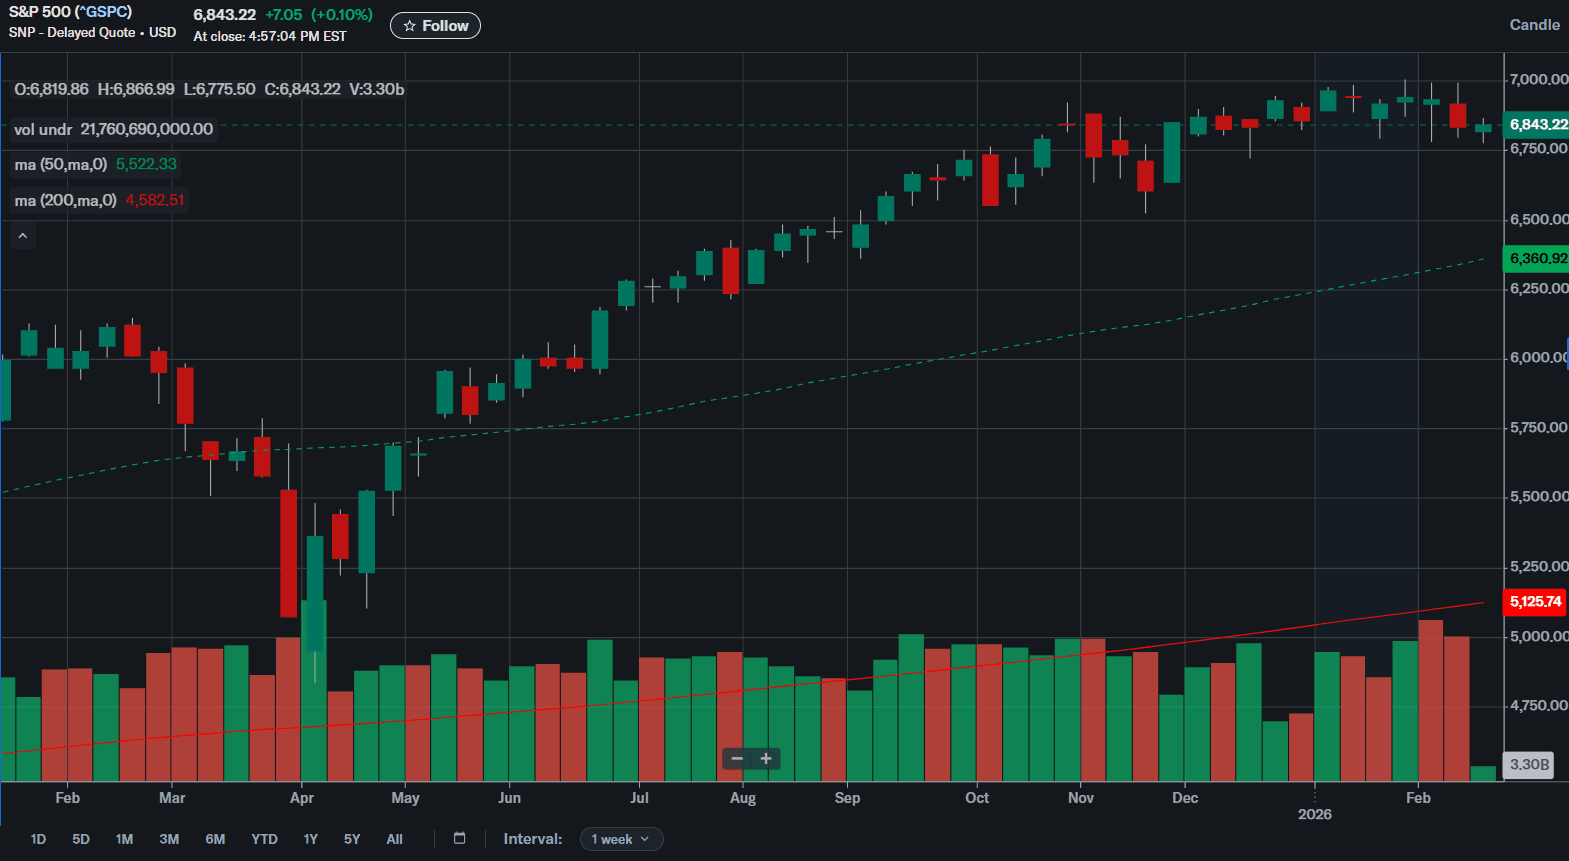The image size is (1569, 861).
Task: Select the 1Y time range
Action: [x=311, y=839]
